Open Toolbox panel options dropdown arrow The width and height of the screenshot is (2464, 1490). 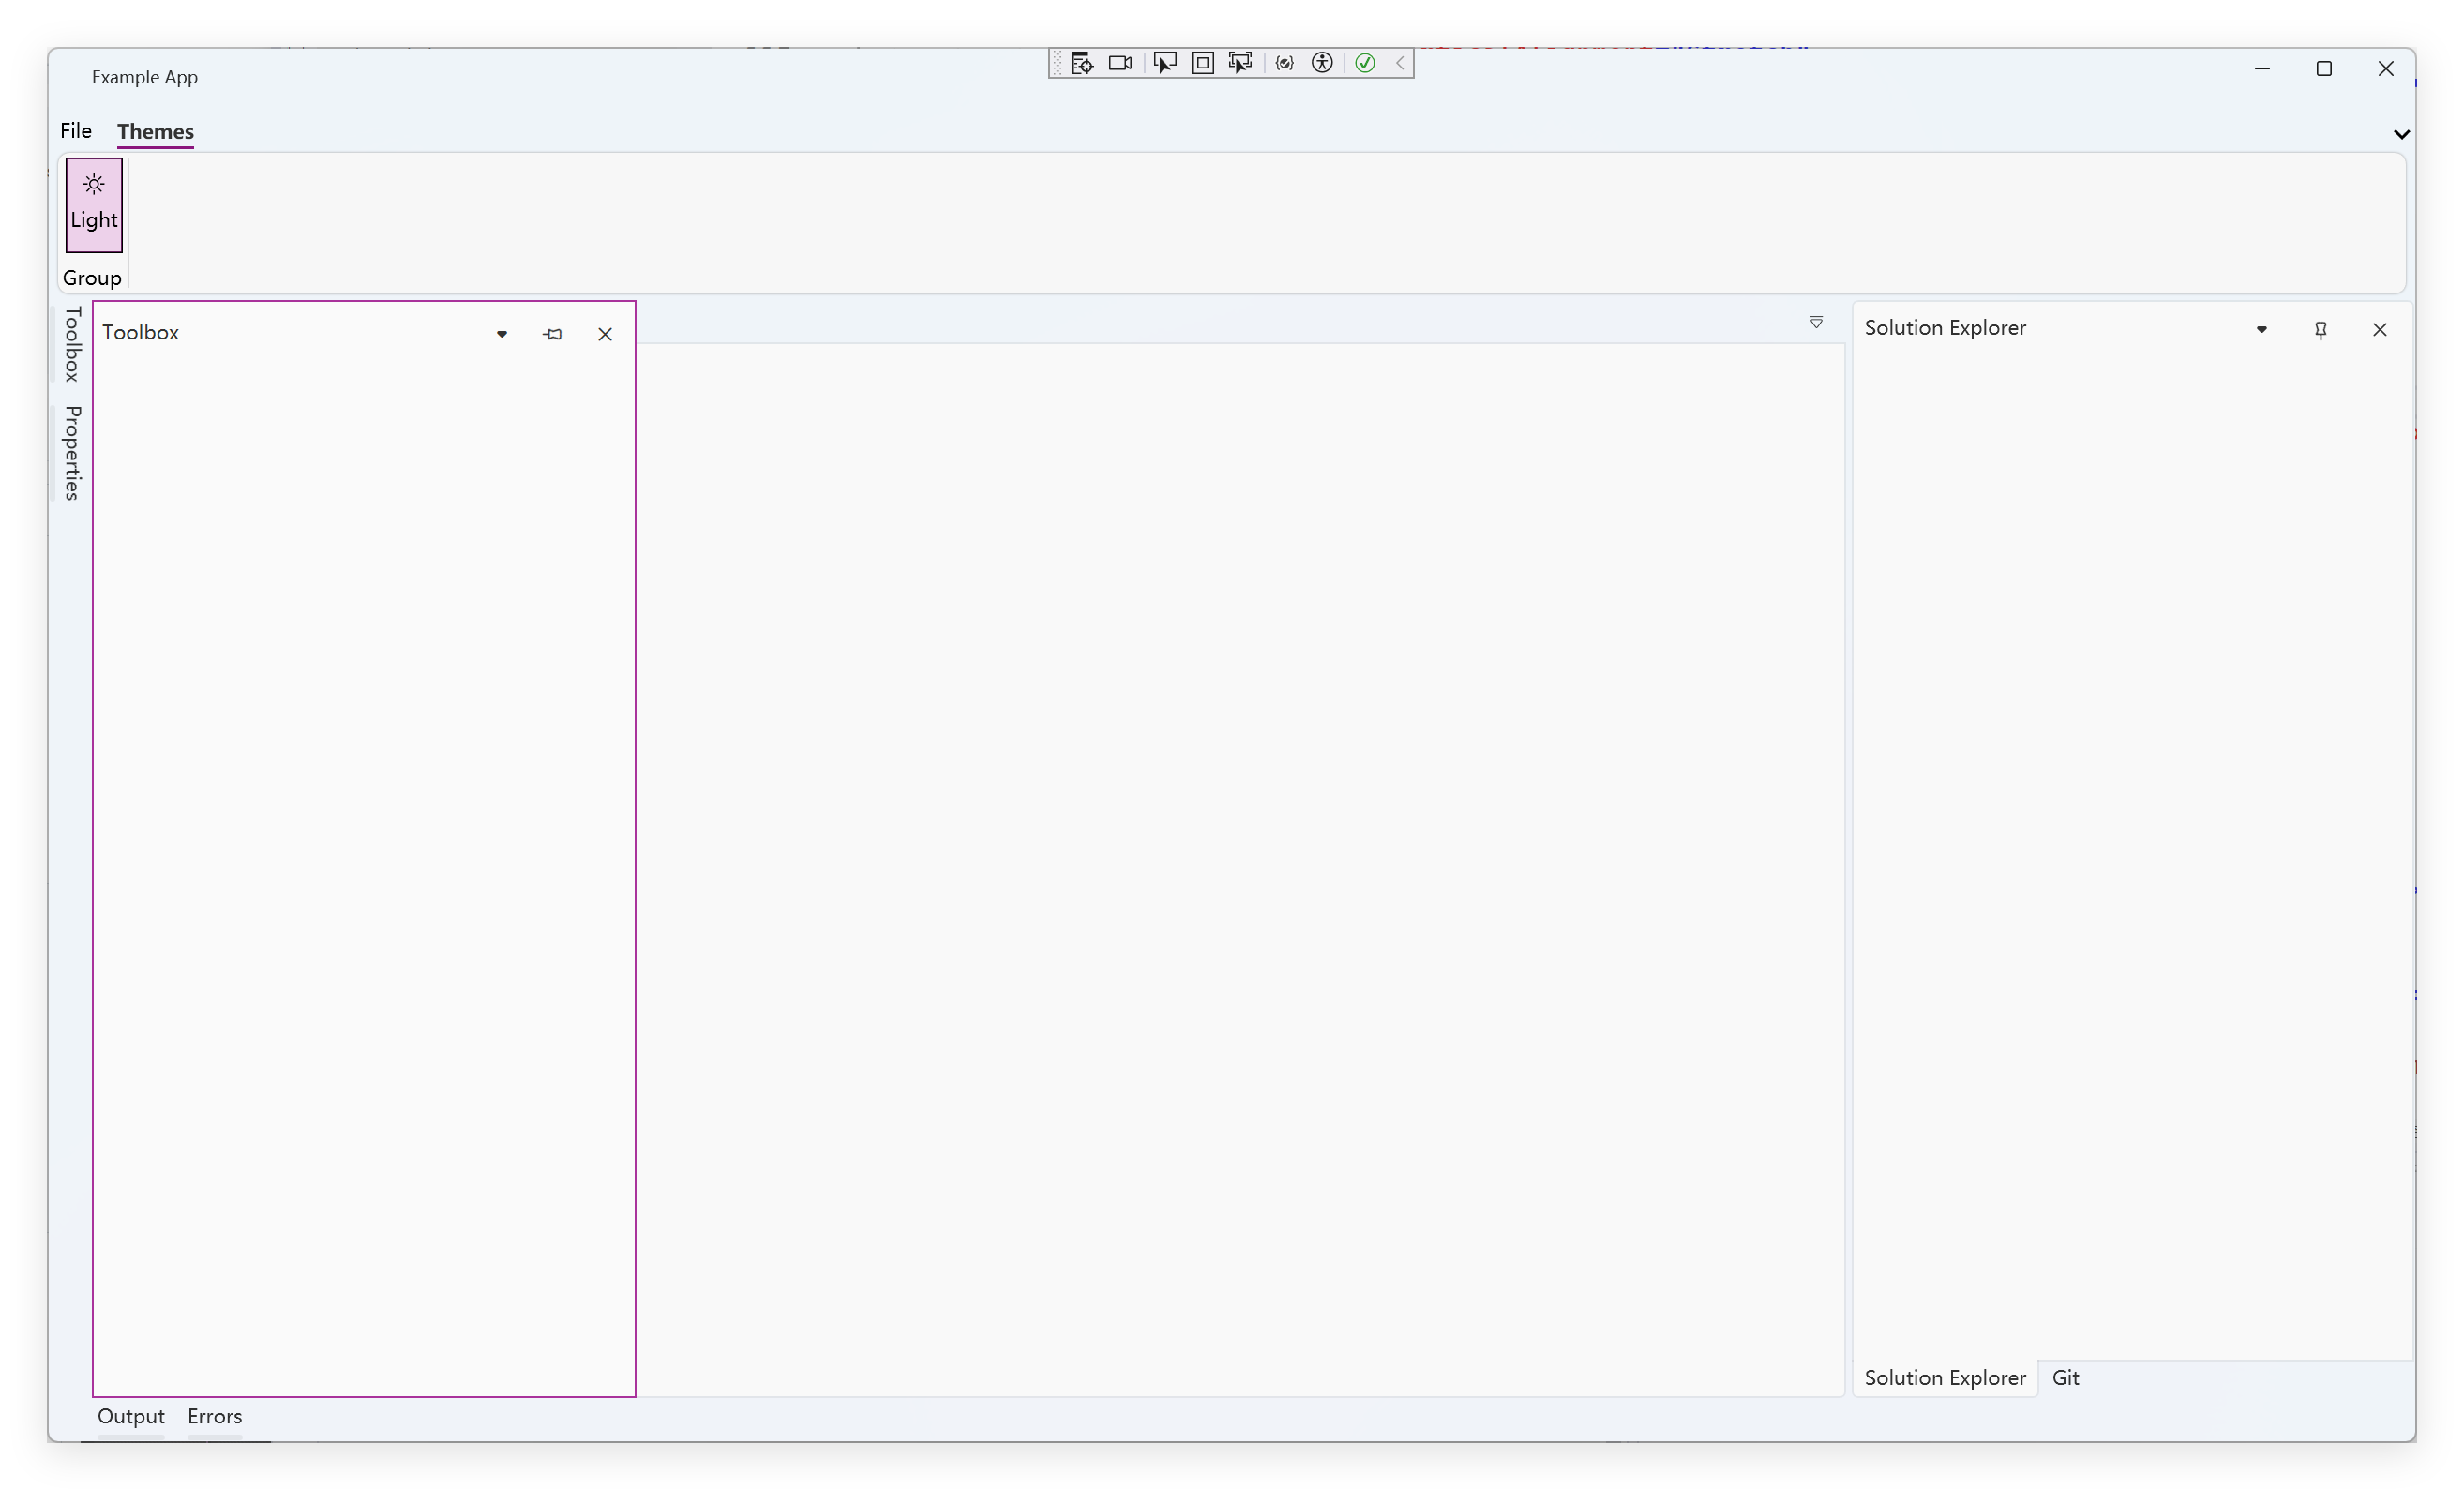click(502, 334)
